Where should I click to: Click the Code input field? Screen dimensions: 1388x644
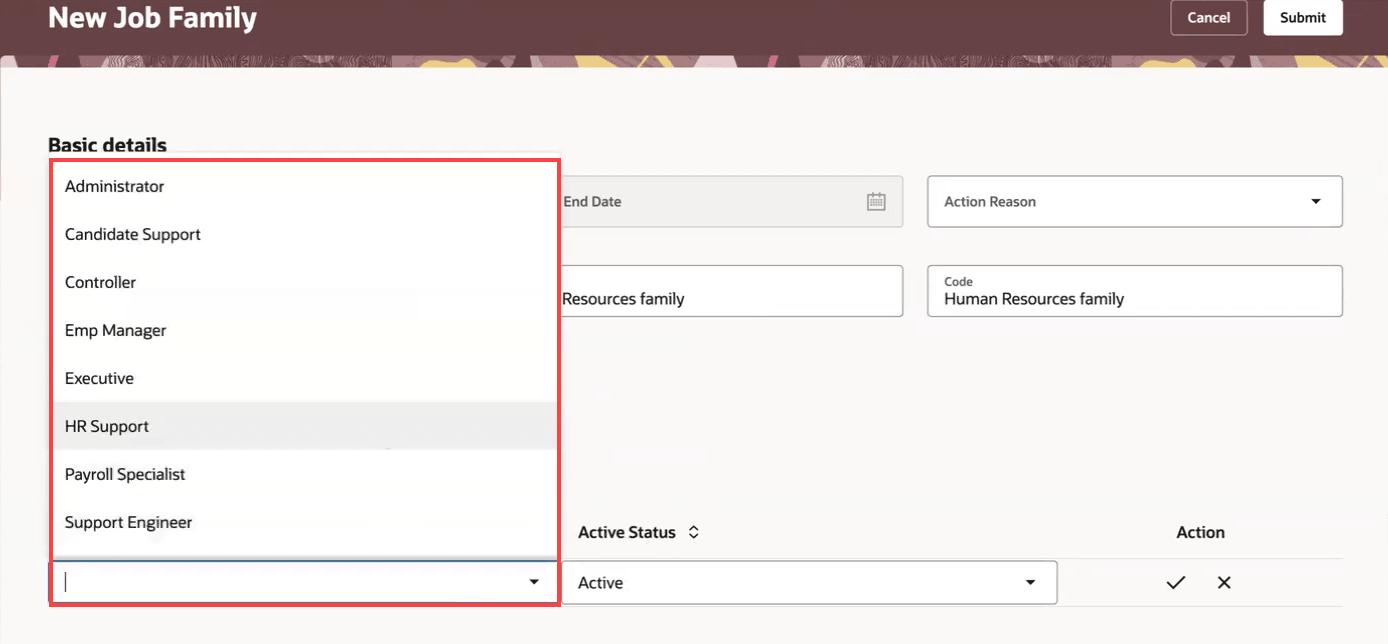point(1135,291)
